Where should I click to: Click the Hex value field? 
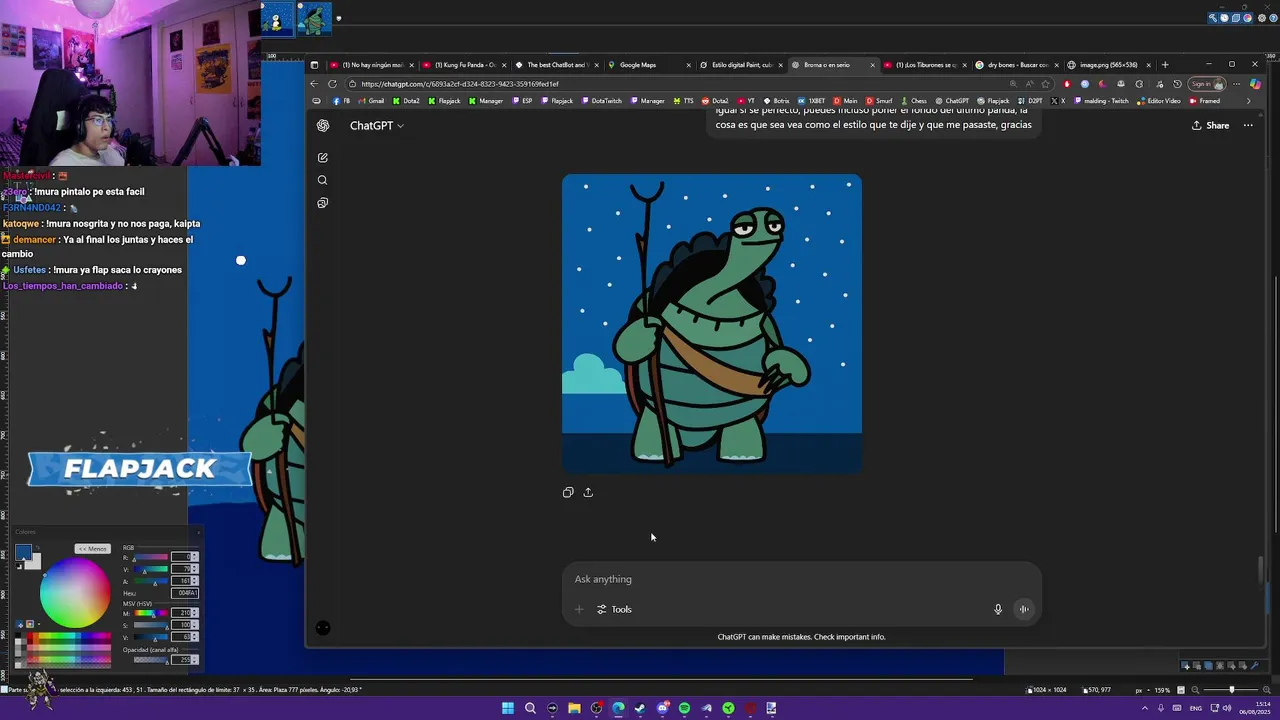click(185, 593)
